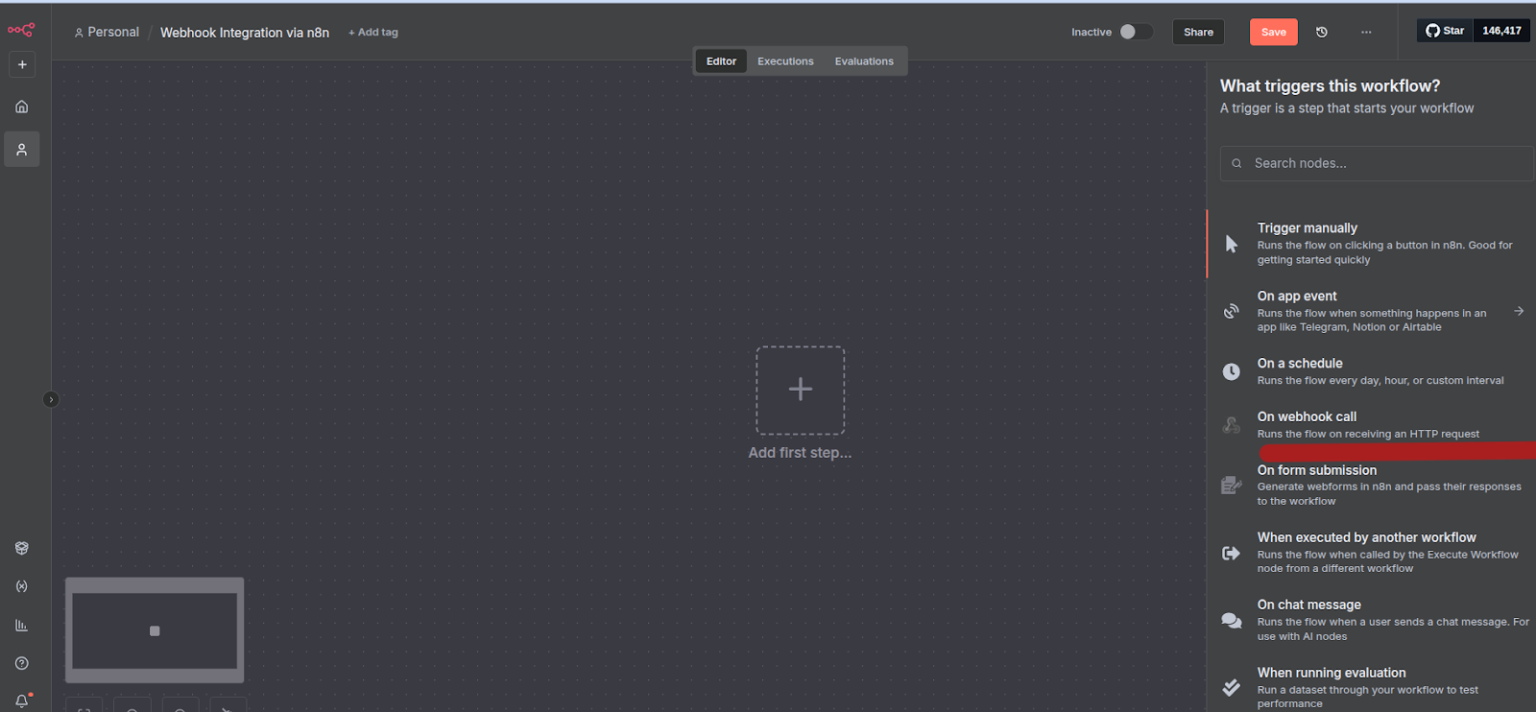Open the Insights bar chart icon

[22, 625]
